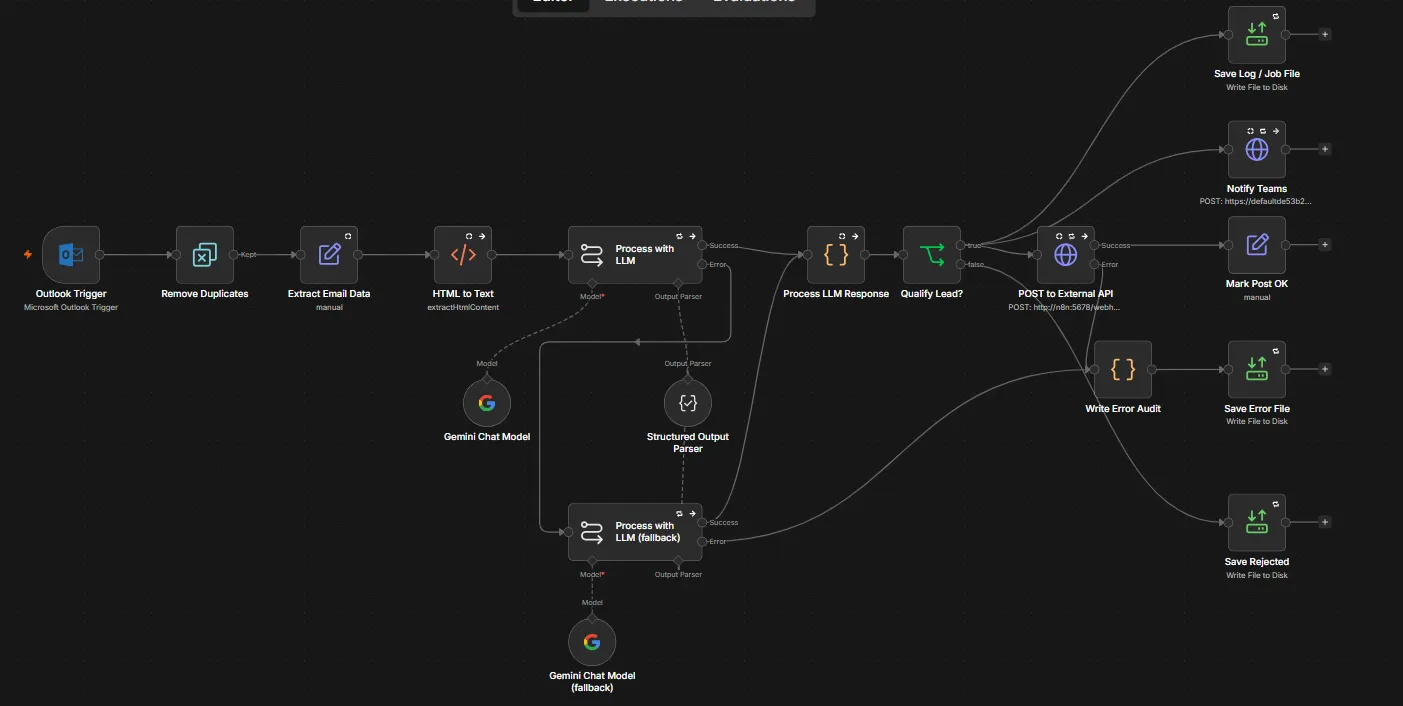Open the Process with LLM node
Viewport: 1403px width, 706px height.
635,255
